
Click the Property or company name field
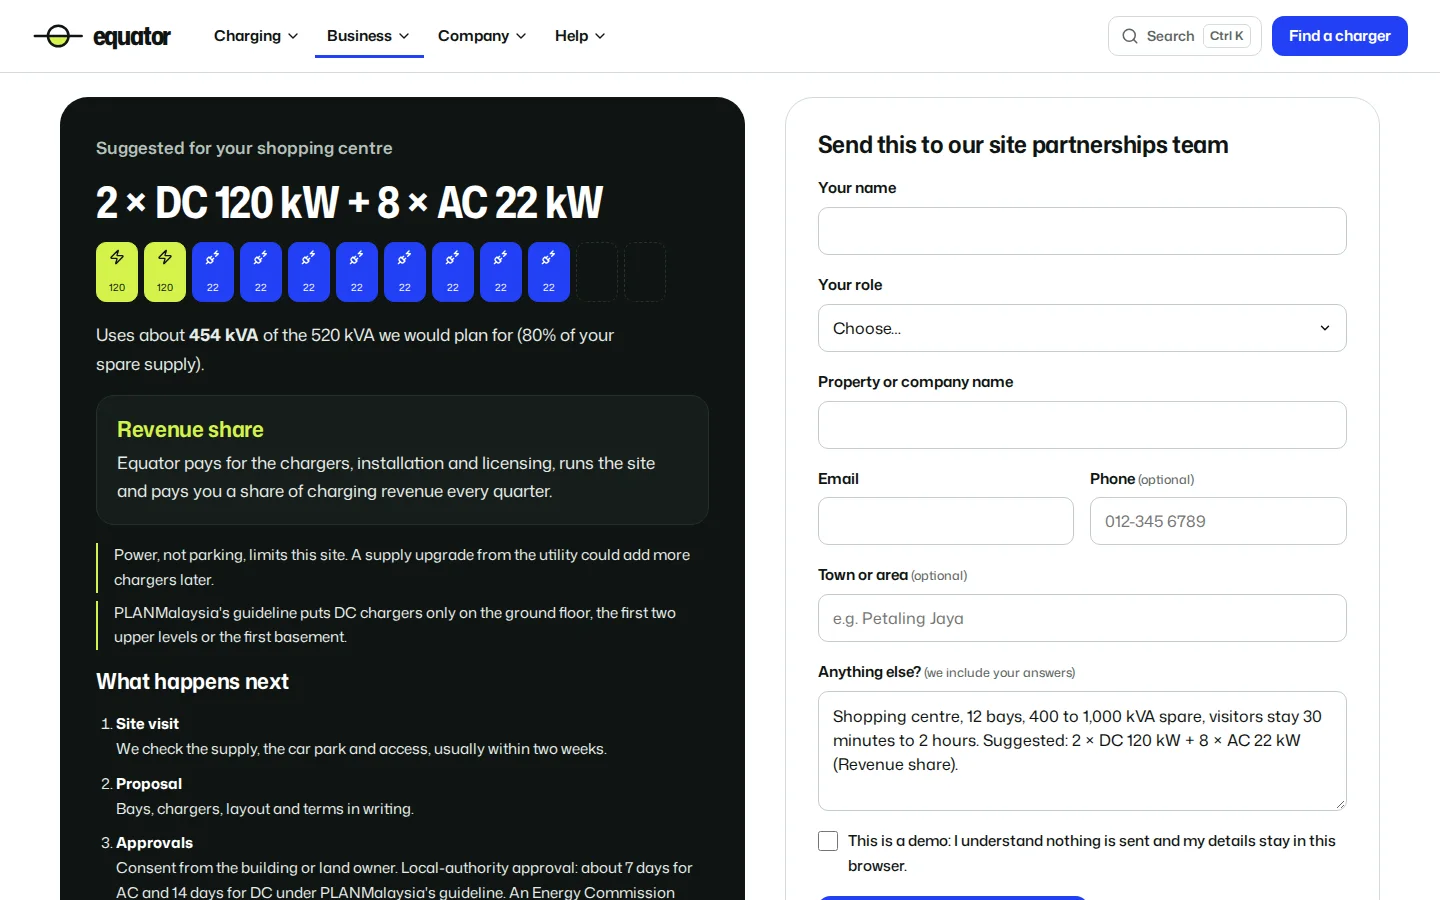(x=1082, y=425)
